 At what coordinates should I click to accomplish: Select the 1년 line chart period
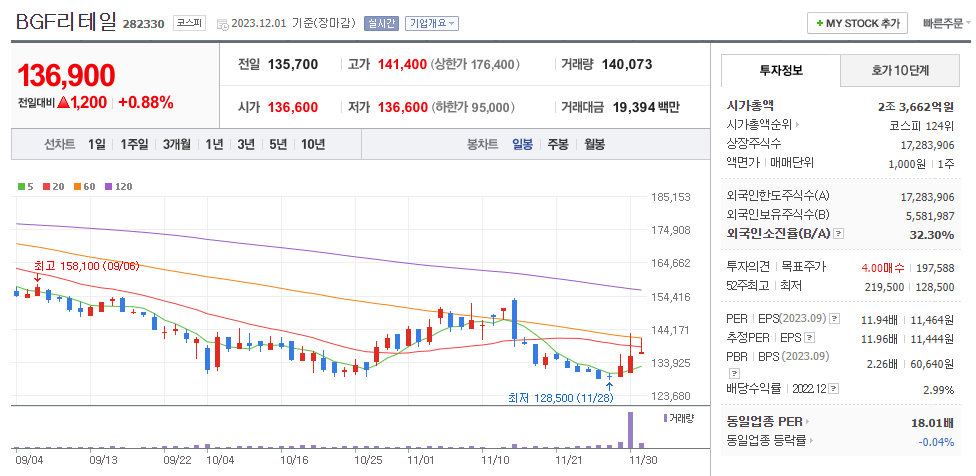(214, 144)
